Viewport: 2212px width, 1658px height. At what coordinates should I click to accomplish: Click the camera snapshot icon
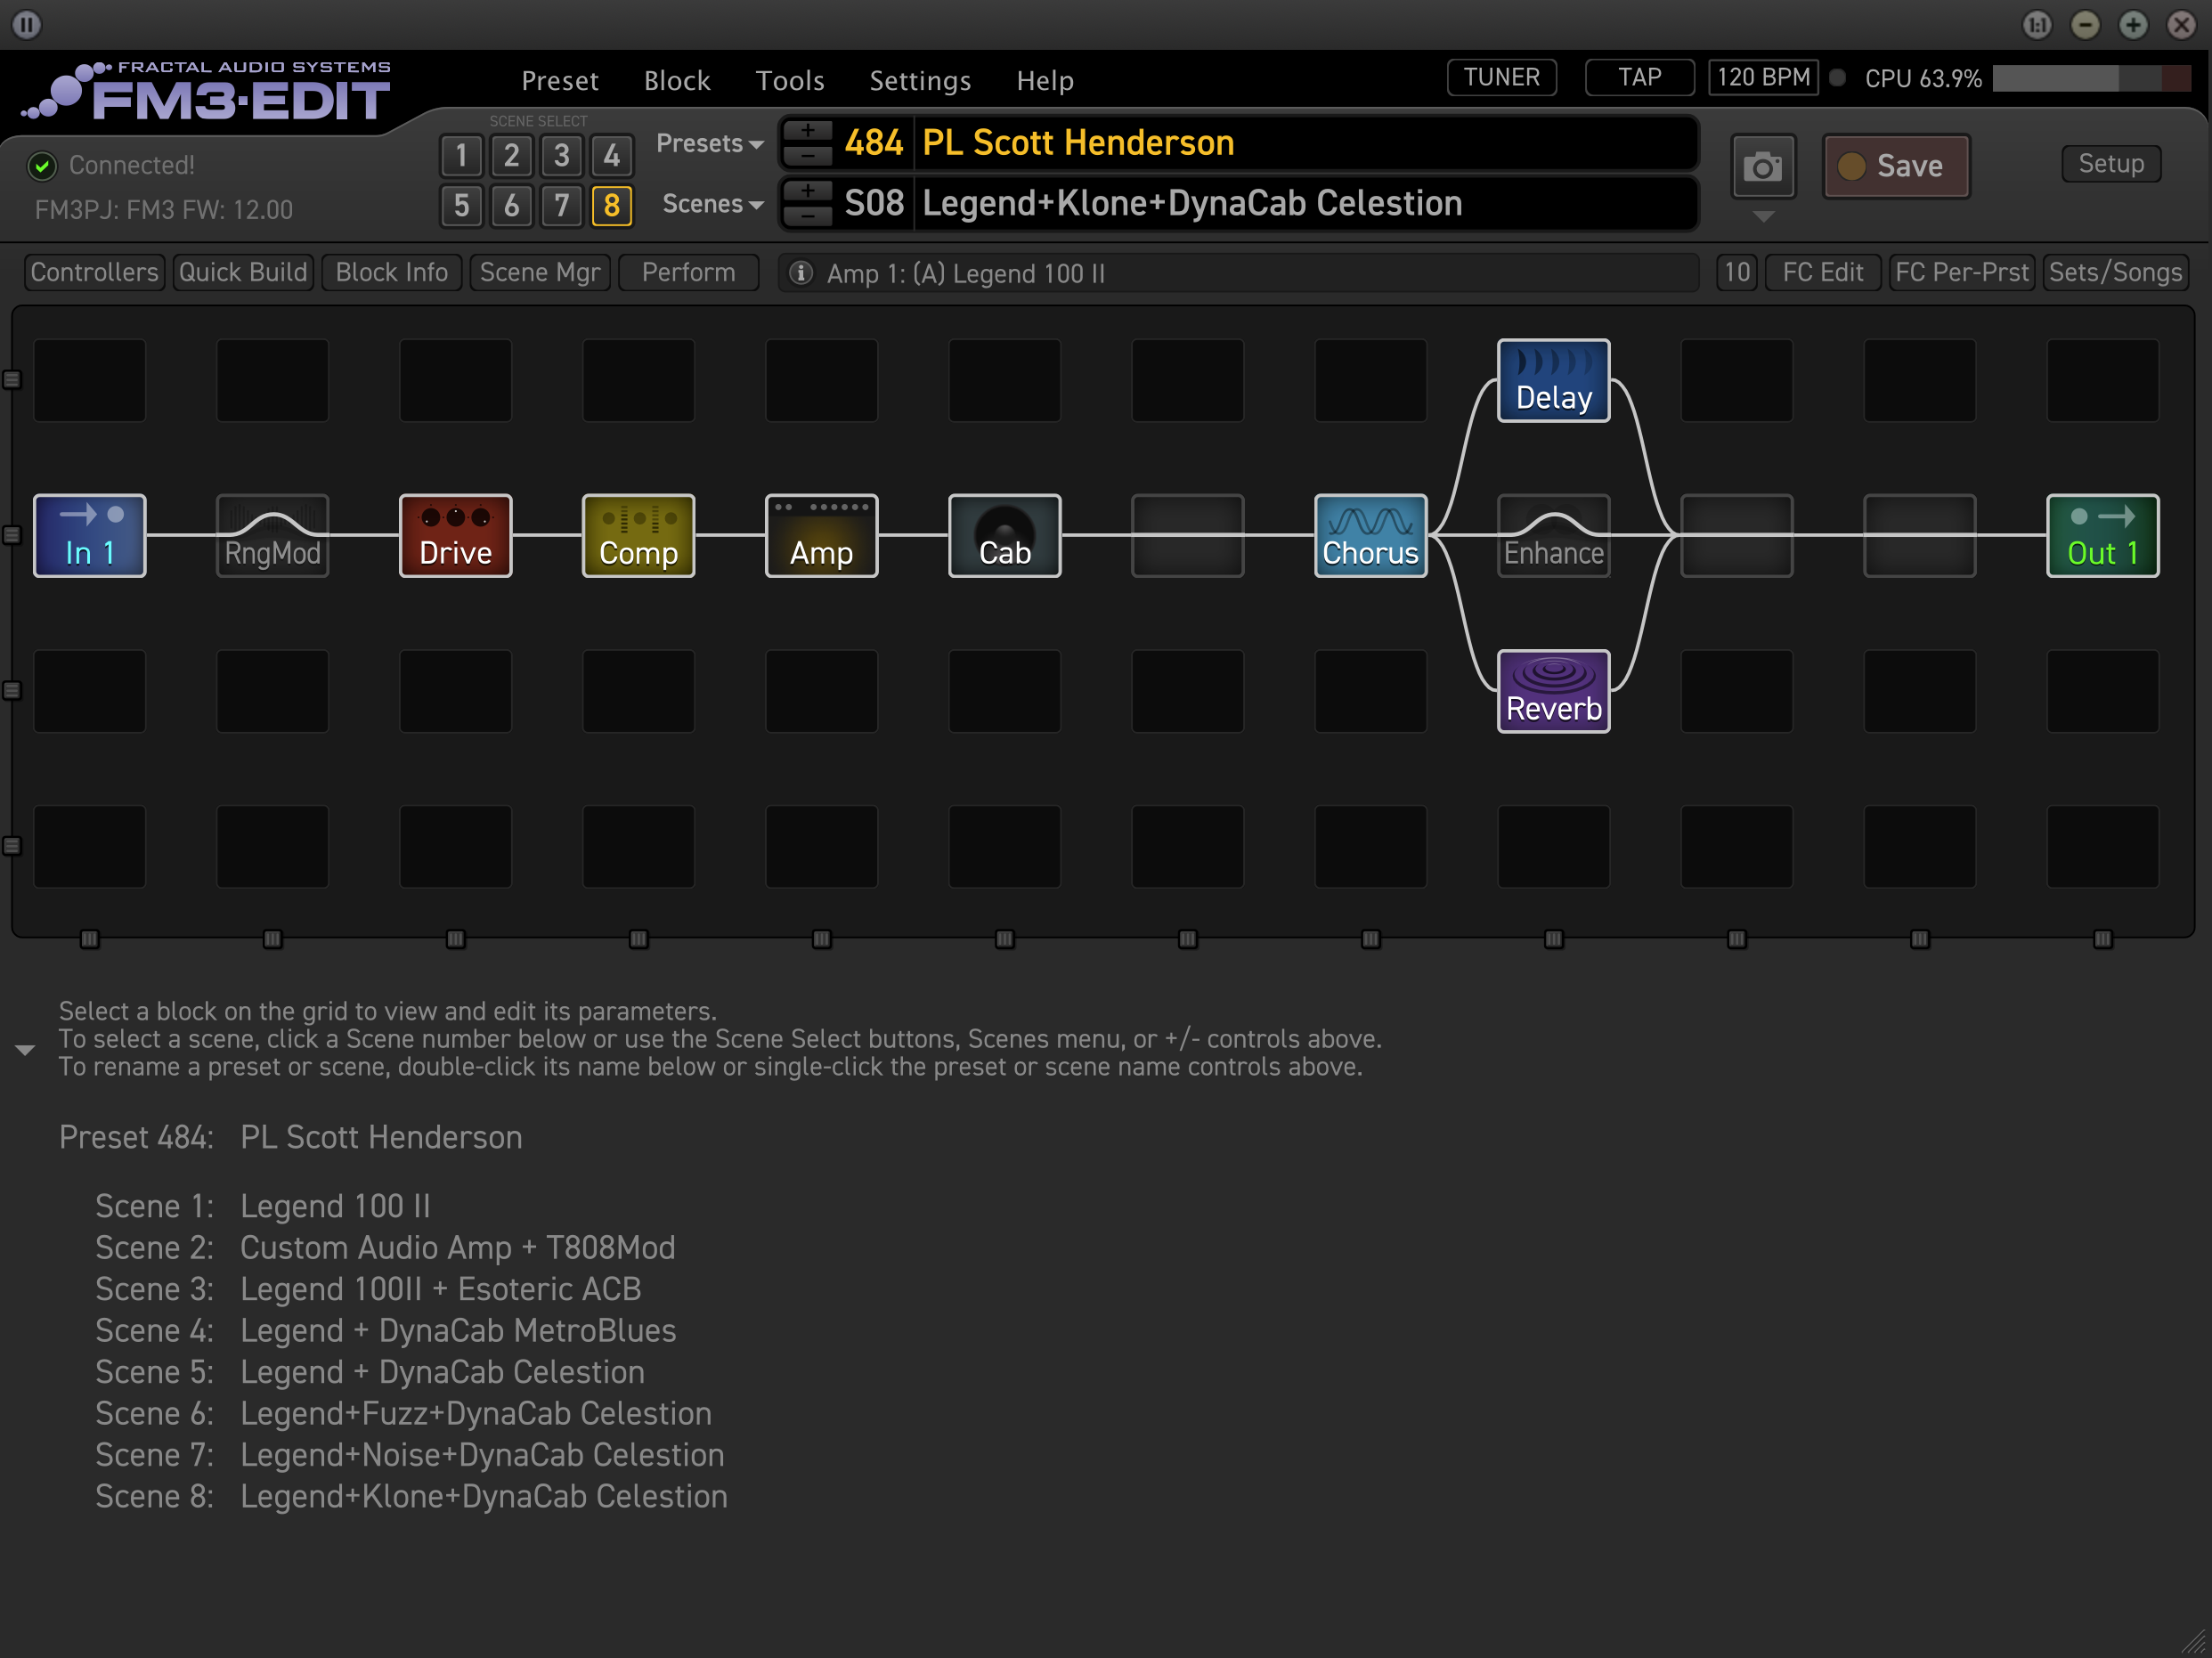pyautogui.click(x=1762, y=166)
